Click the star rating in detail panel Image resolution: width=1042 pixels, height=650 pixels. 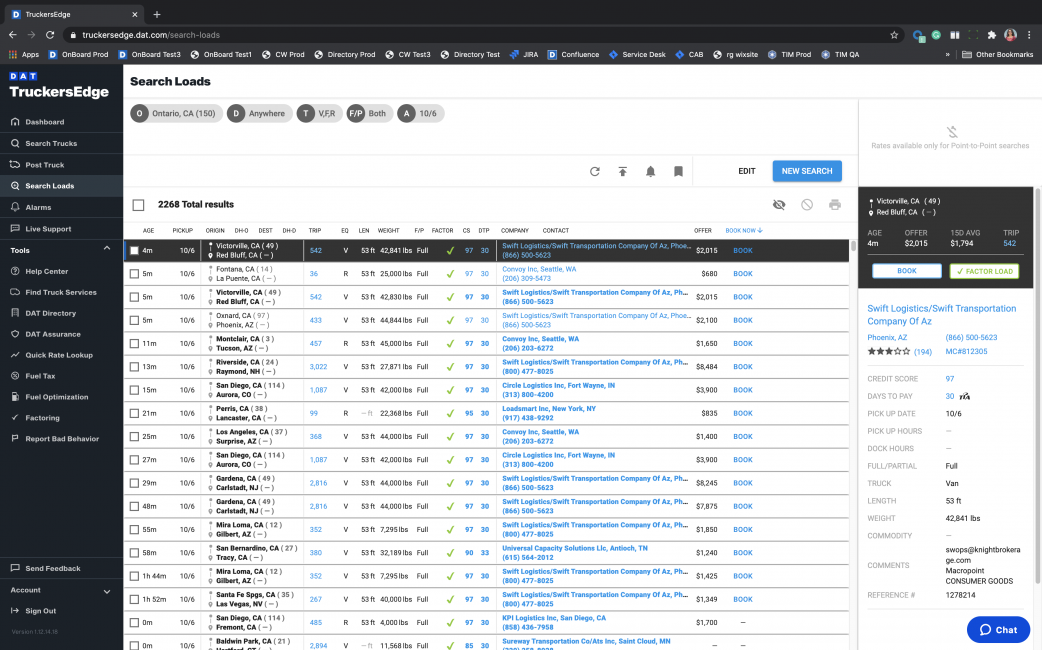tap(888, 352)
